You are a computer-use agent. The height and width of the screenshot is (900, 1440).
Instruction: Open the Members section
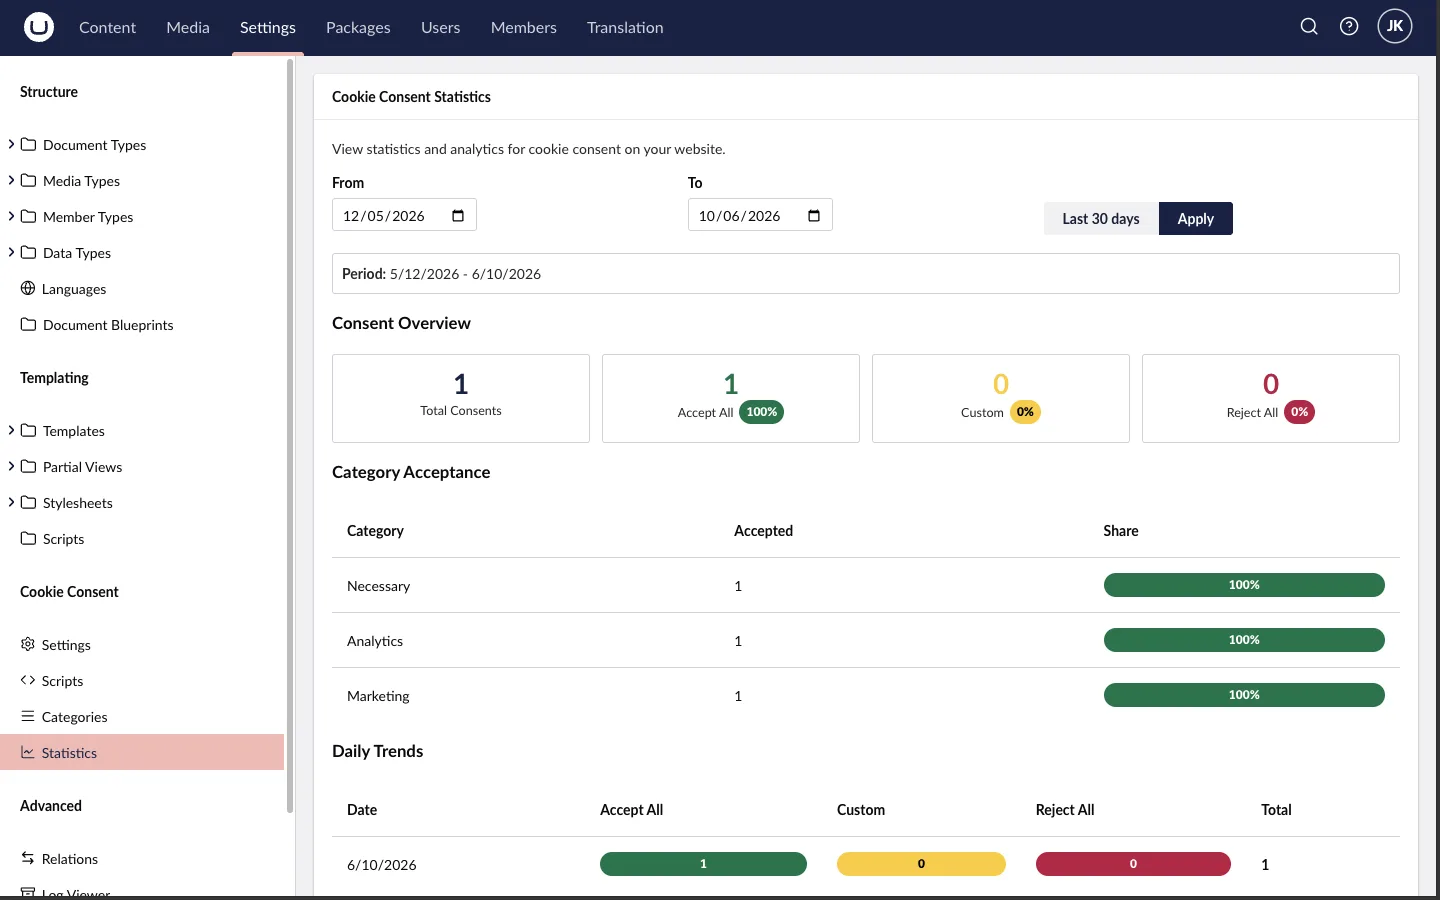point(524,28)
